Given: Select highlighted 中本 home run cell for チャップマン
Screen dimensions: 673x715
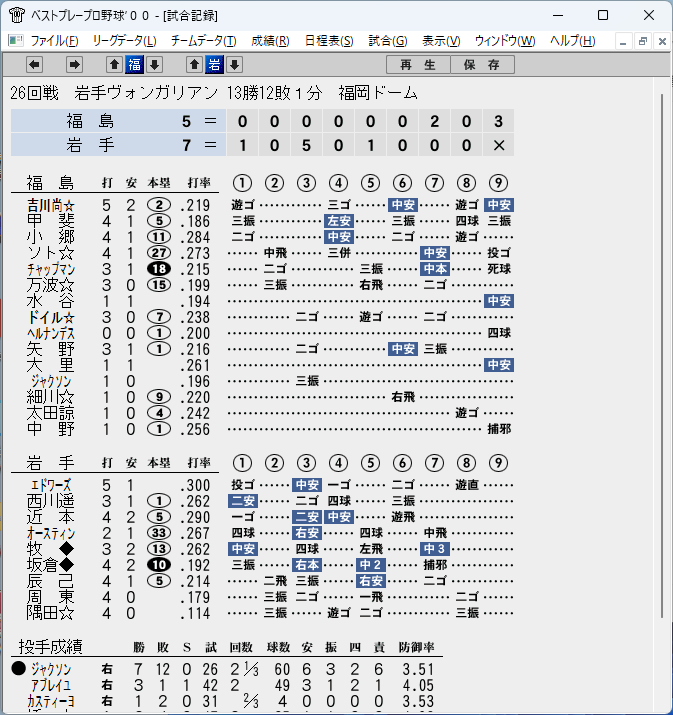Looking at the screenshot, I should tap(435, 269).
